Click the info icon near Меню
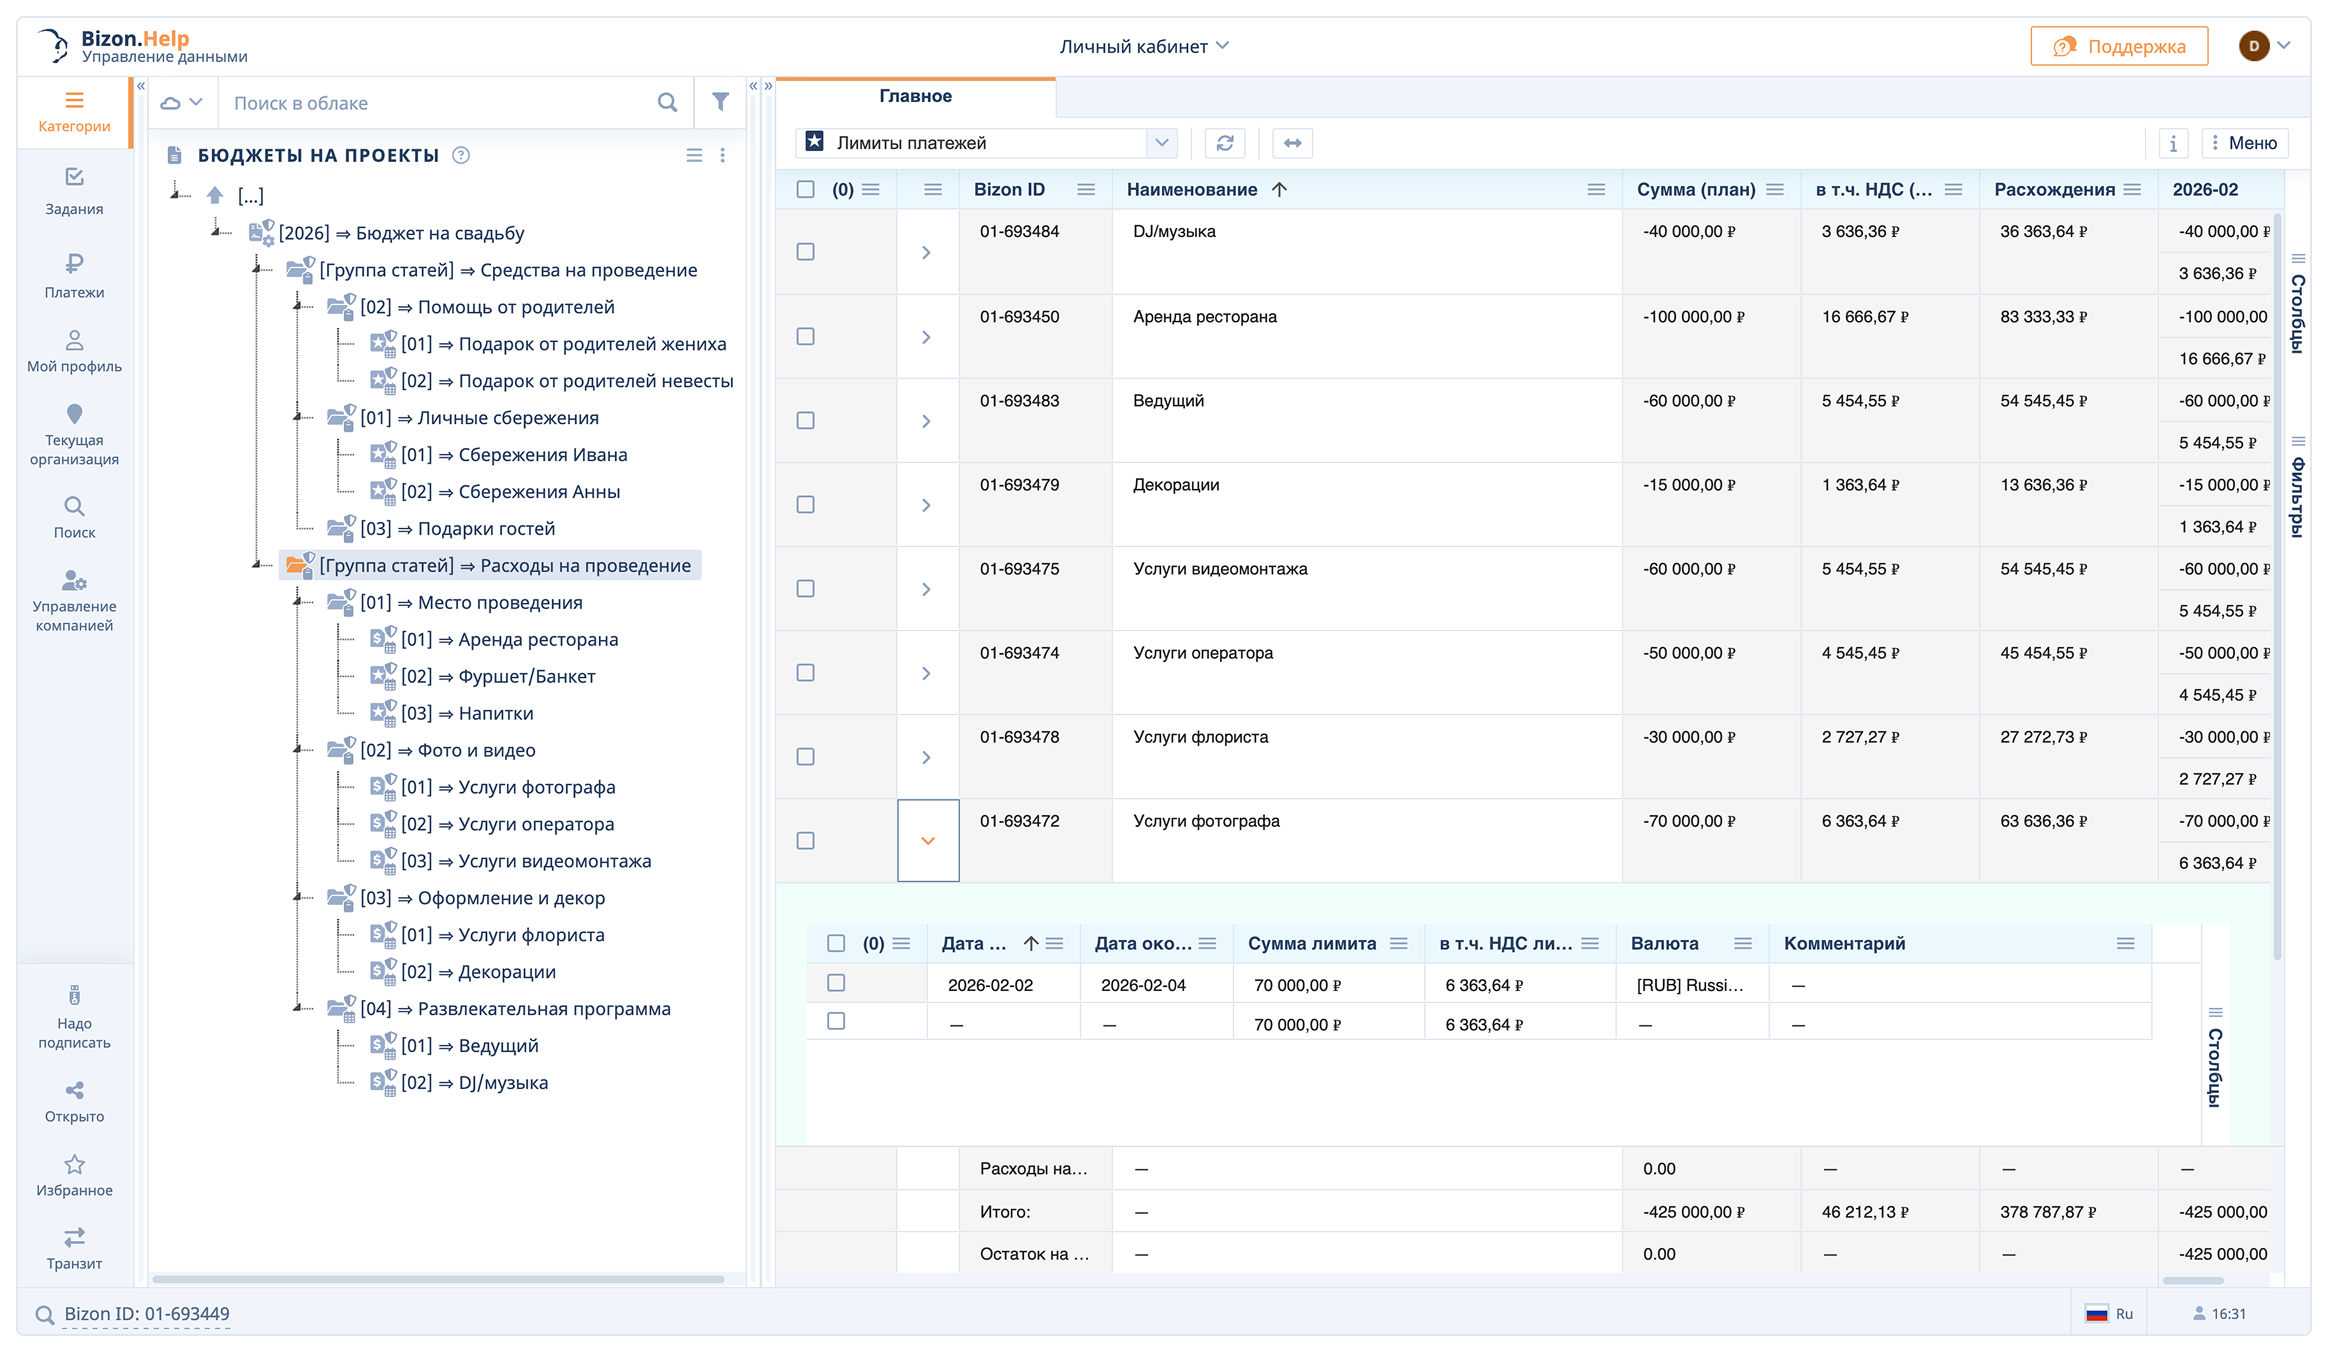This screenshot has height=1352, width=2328. click(2173, 143)
